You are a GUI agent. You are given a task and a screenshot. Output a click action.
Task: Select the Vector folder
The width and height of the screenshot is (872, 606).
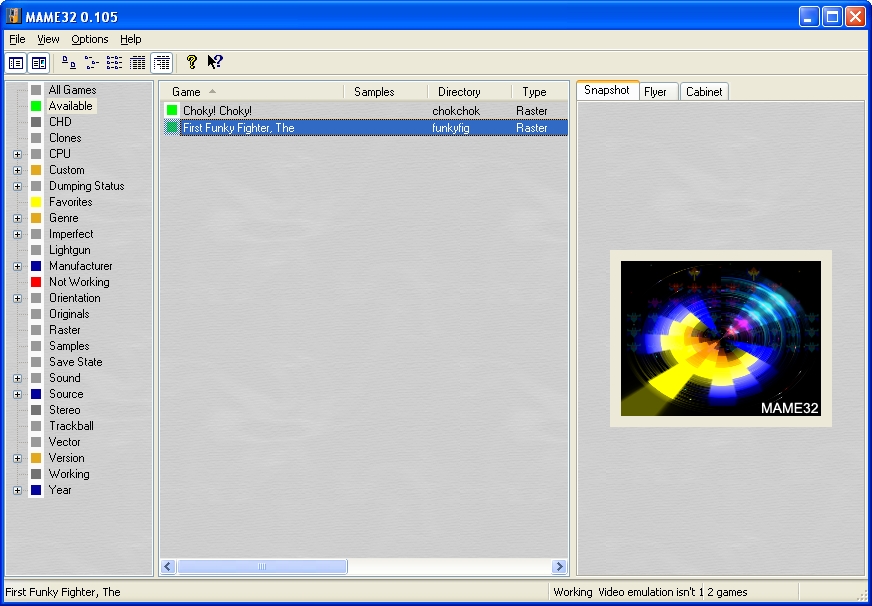pyautogui.click(x=65, y=443)
